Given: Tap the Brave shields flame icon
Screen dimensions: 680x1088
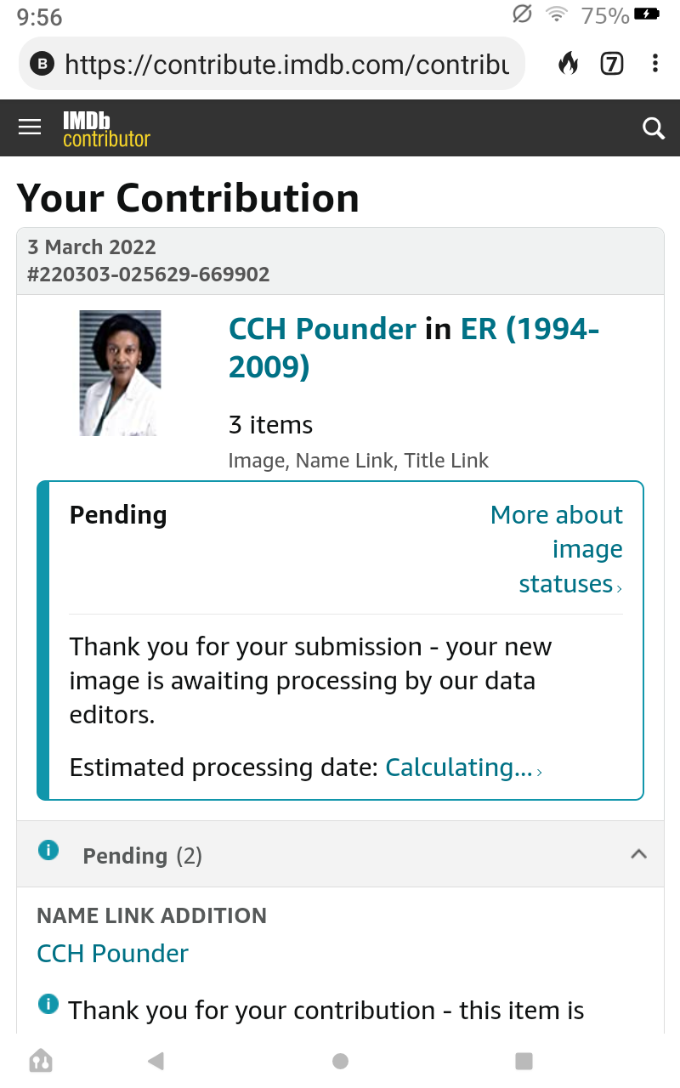Looking at the screenshot, I should point(568,65).
